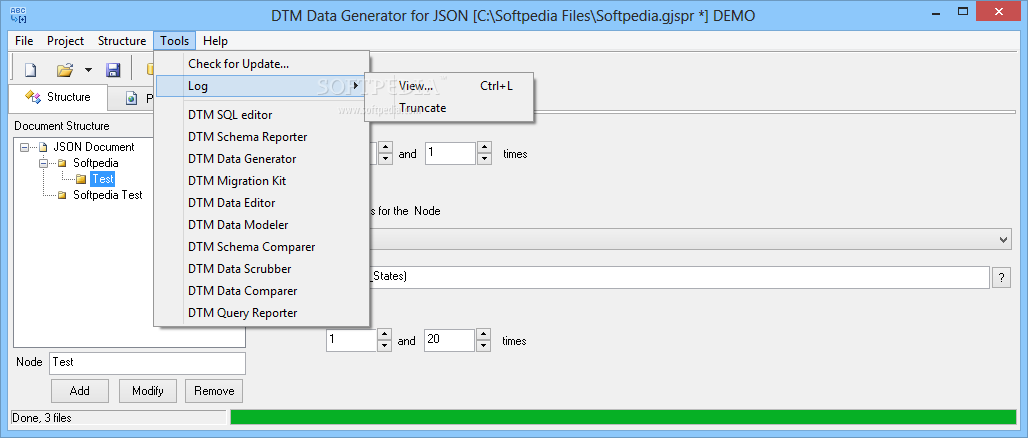
Task: Choose Truncate in Log submenu
Action: click(449, 108)
